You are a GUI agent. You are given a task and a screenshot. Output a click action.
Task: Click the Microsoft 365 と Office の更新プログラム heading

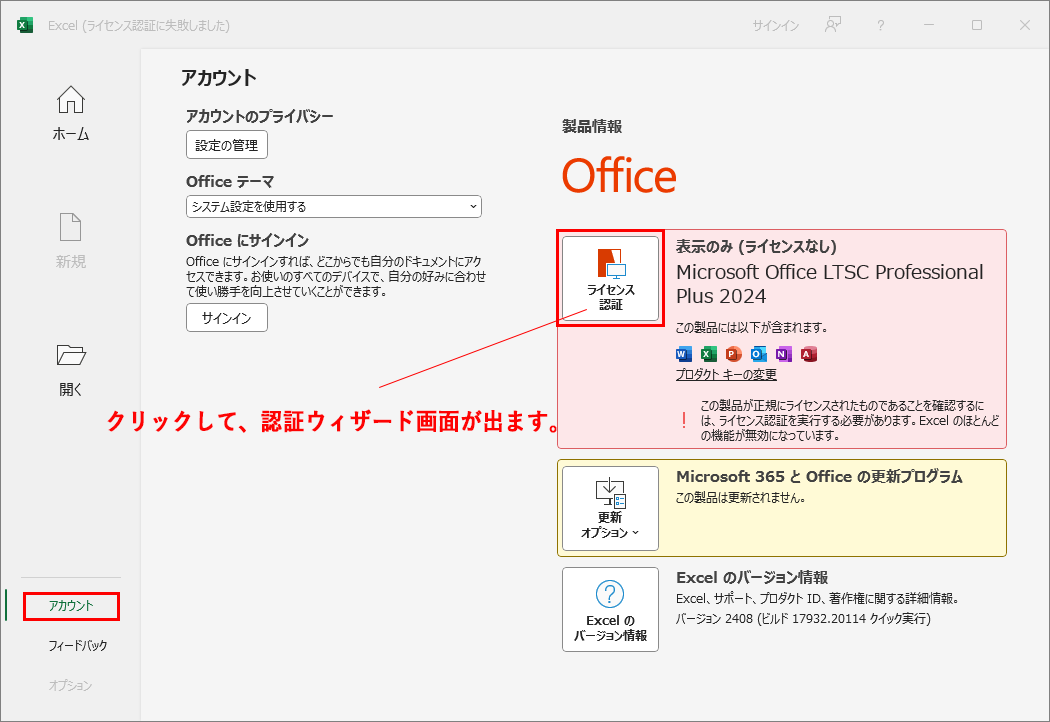point(819,477)
